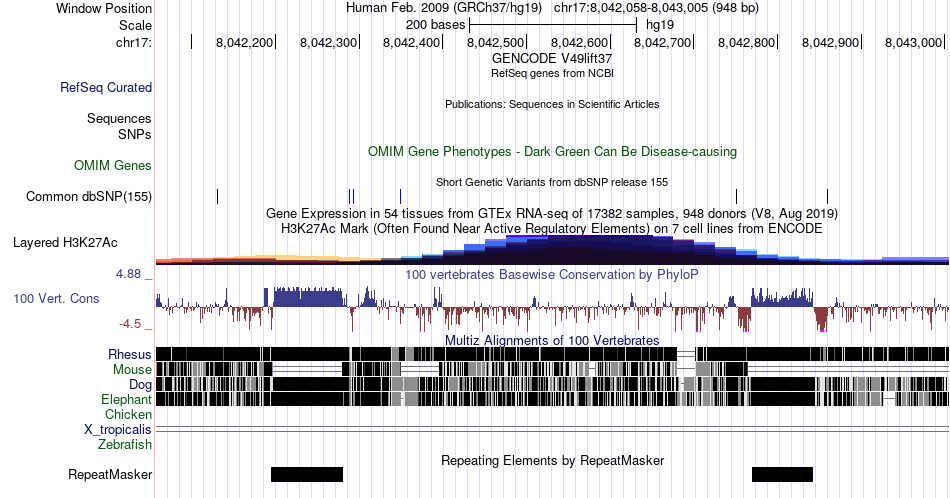
Task: Click the 8,042,500 ruler coordinate
Action: pyautogui.click(x=496, y=42)
